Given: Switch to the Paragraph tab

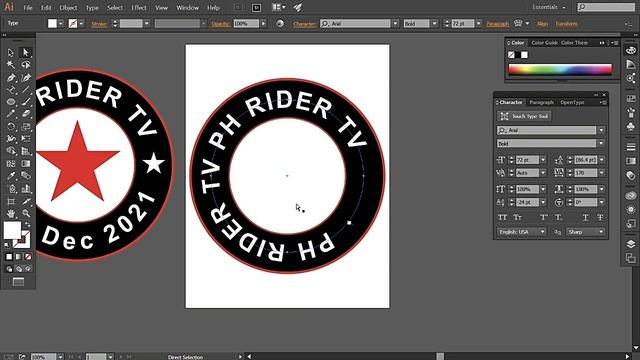Looking at the screenshot, I should tap(542, 102).
